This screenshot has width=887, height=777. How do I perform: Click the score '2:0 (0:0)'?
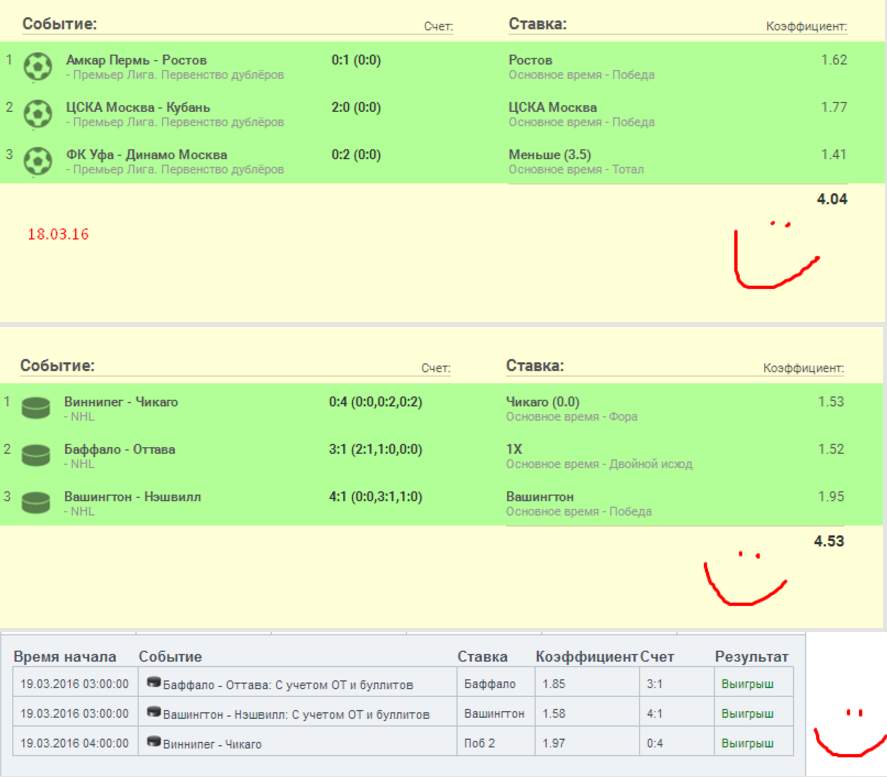pyautogui.click(x=356, y=107)
